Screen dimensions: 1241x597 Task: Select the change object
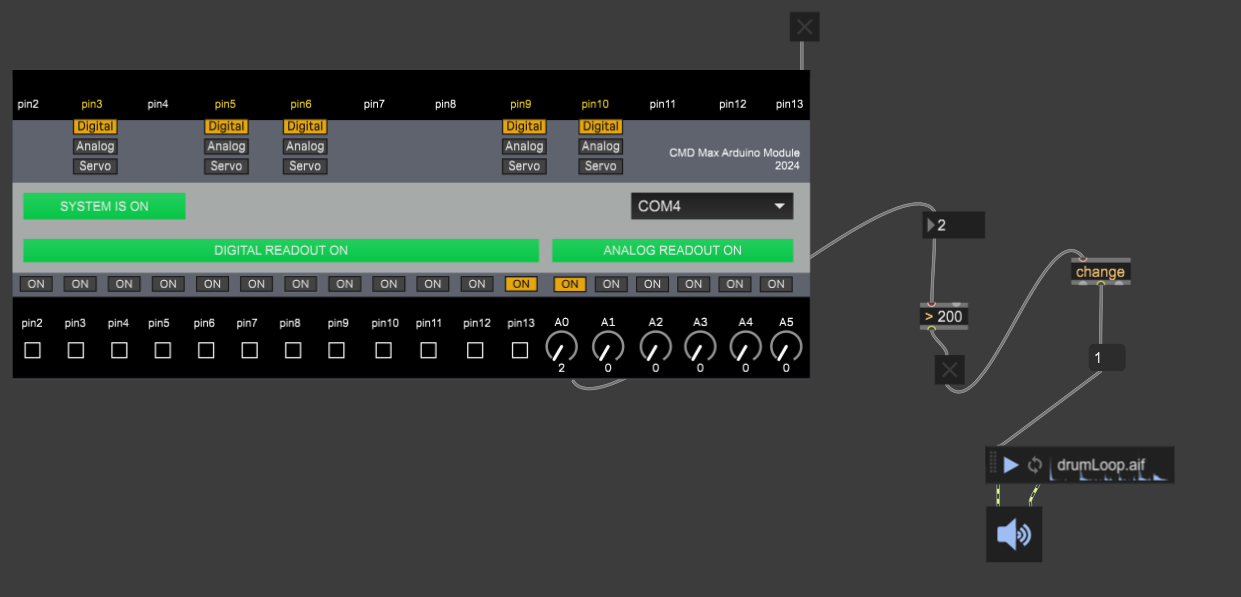[x=1100, y=272]
